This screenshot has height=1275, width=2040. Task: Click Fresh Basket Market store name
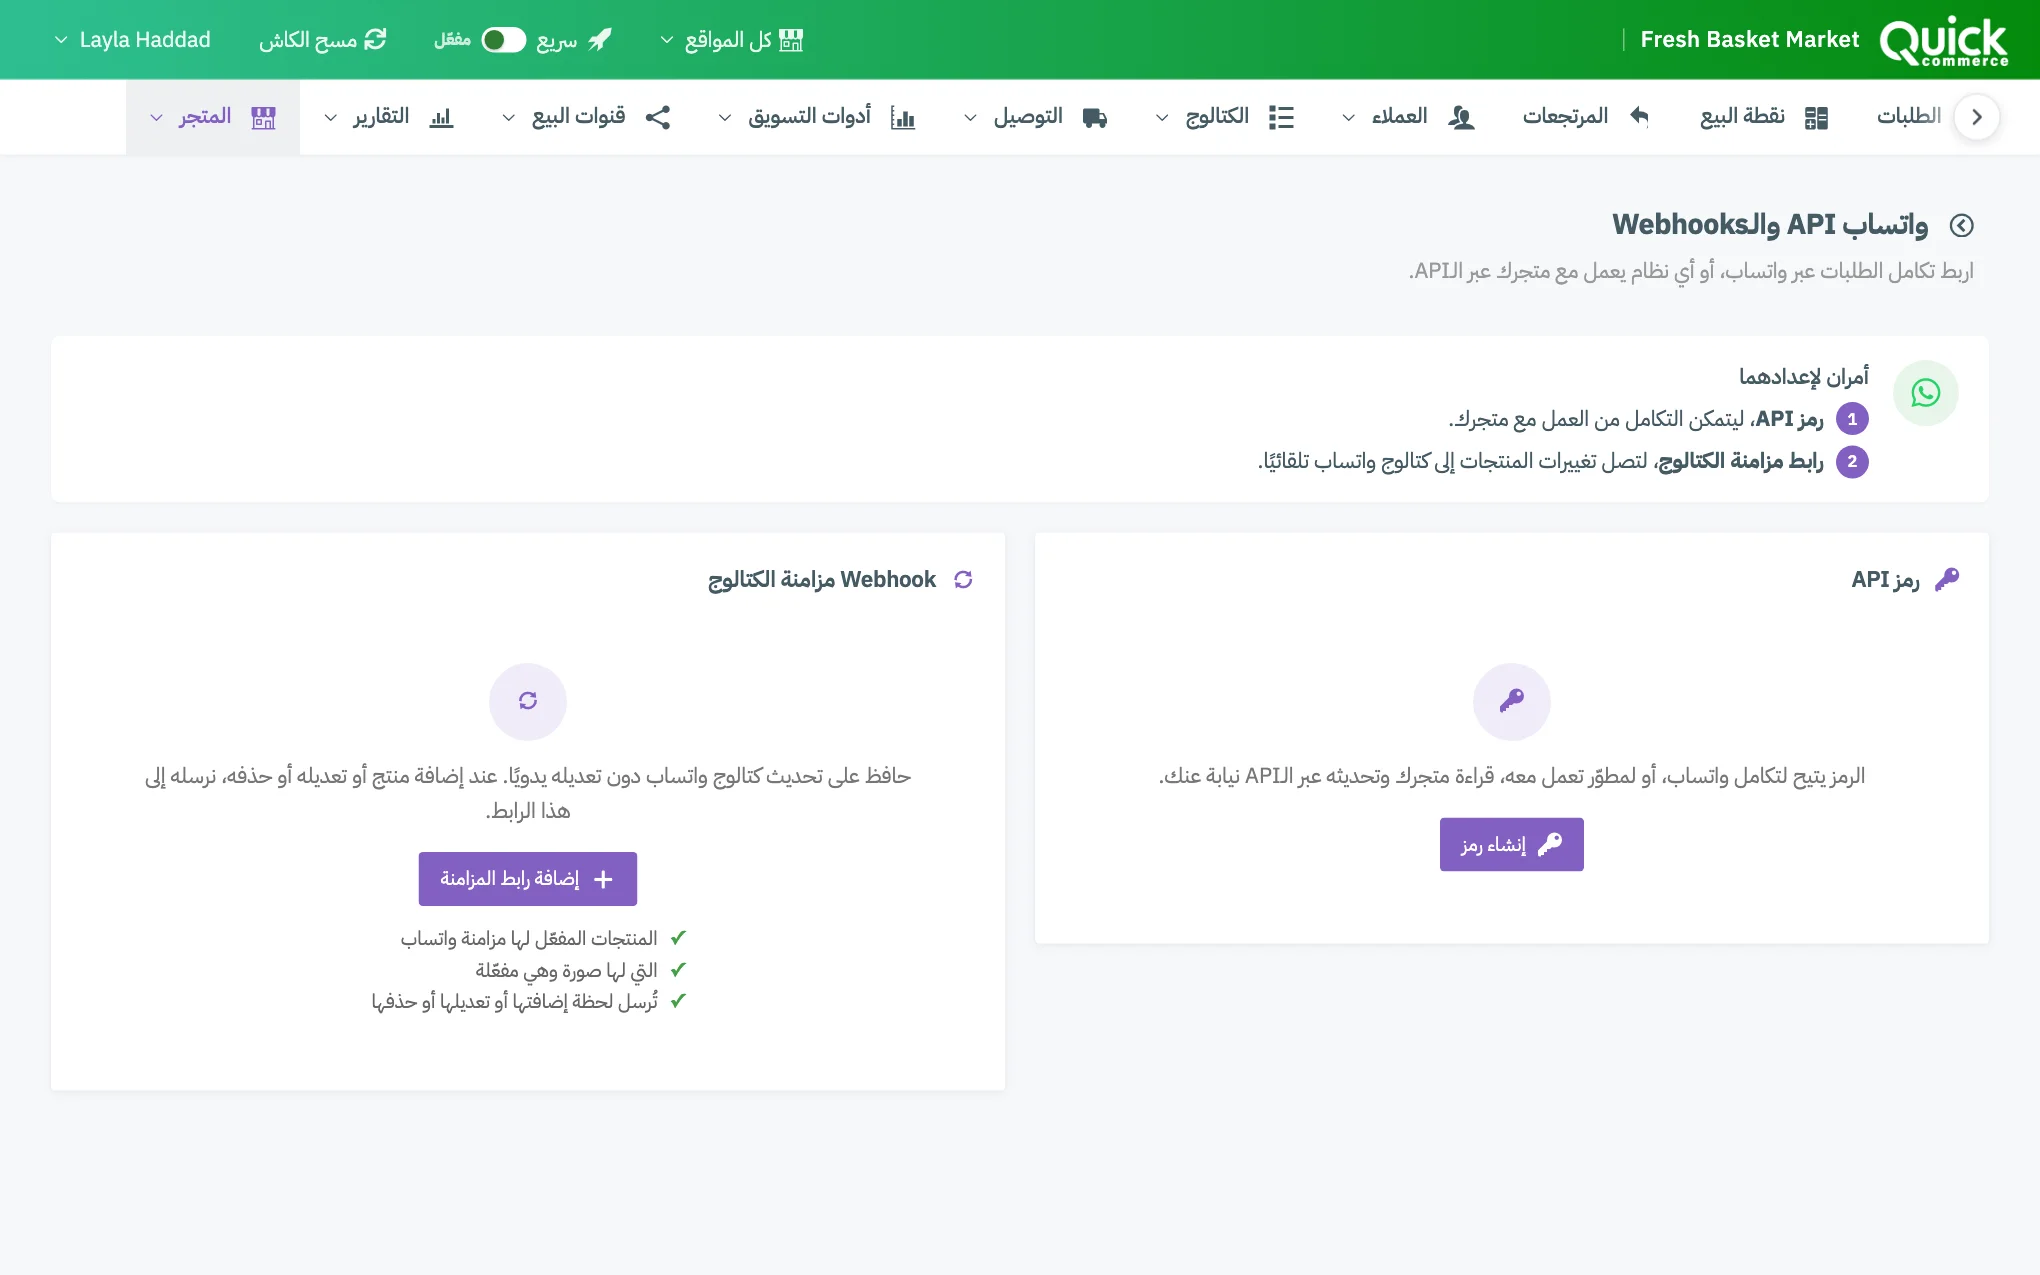tap(1749, 40)
